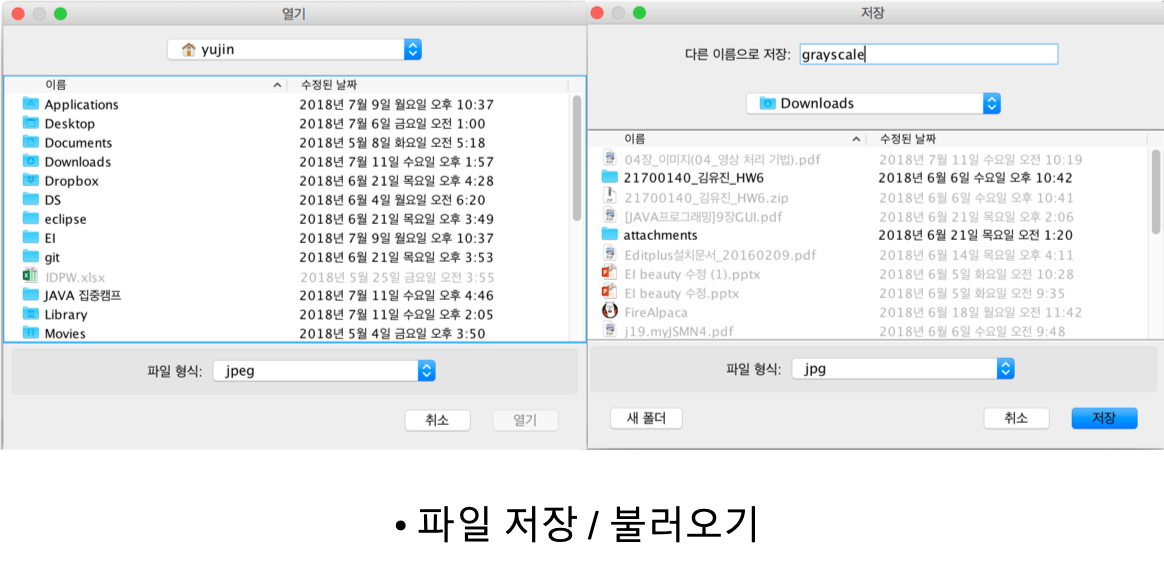Expand the jpeg file format dropdown
Screen dimensions: 1164x570
pyautogui.click(x=427, y=371)
